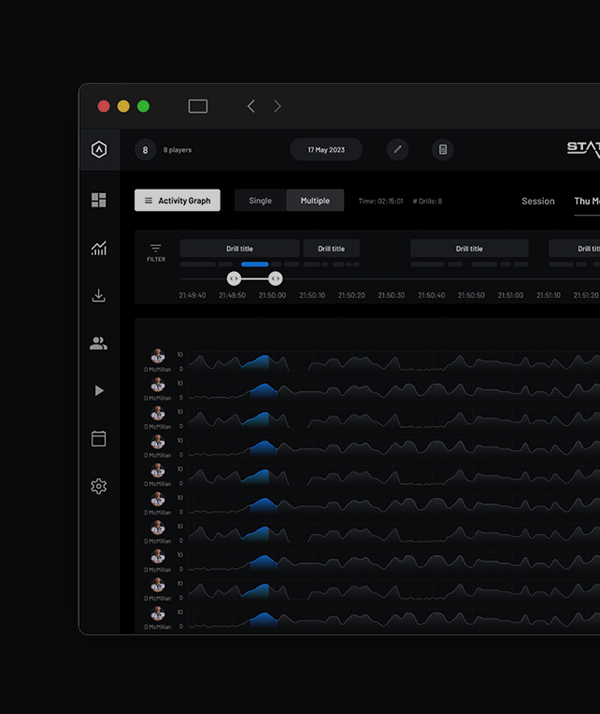Go back with the left chevron
The width and height of the screenshot is (600, 714).
[x=251, y=106]
